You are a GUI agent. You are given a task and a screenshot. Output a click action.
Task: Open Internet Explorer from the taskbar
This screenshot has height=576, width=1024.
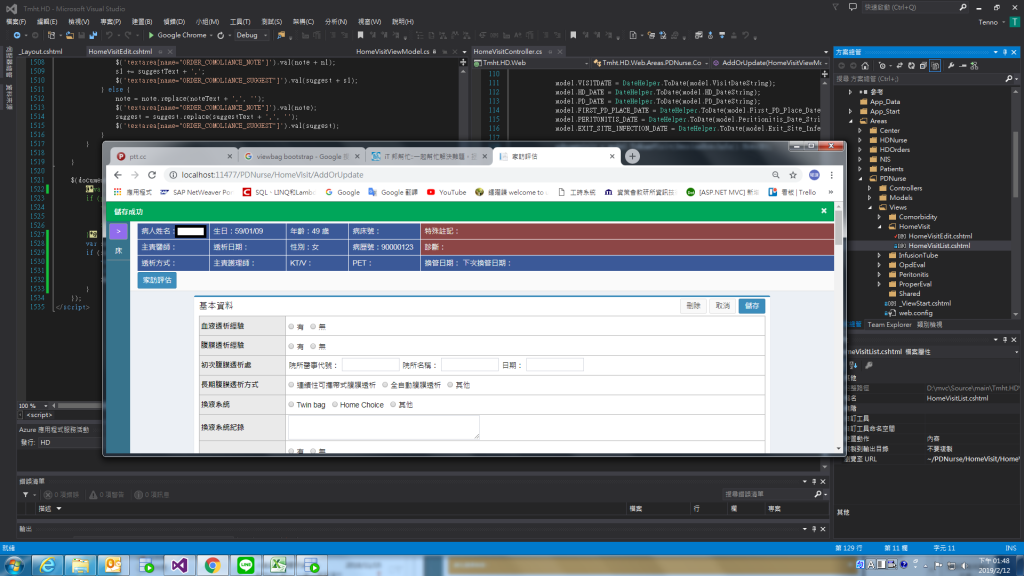pyautogui.click(x=47, y=565)
